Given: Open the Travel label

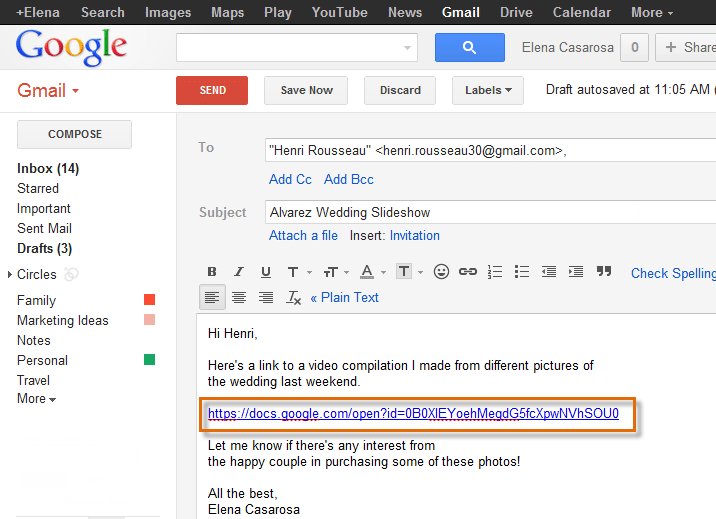Looking at the screenshot, I should (33, 380).
